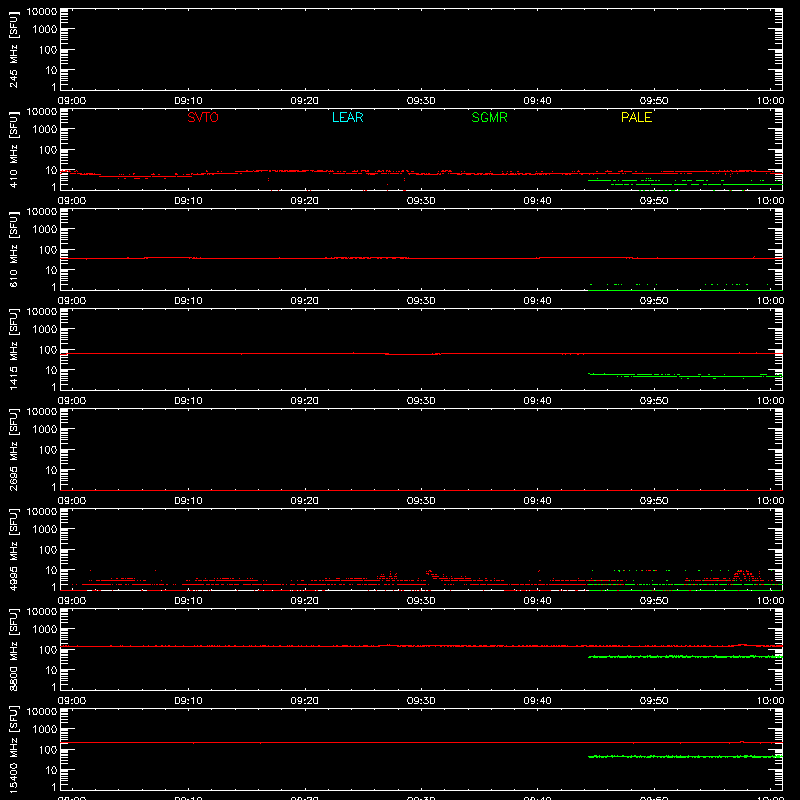Click the red SVTO trace in 15400 MHz panel

(x=421, y=743)
